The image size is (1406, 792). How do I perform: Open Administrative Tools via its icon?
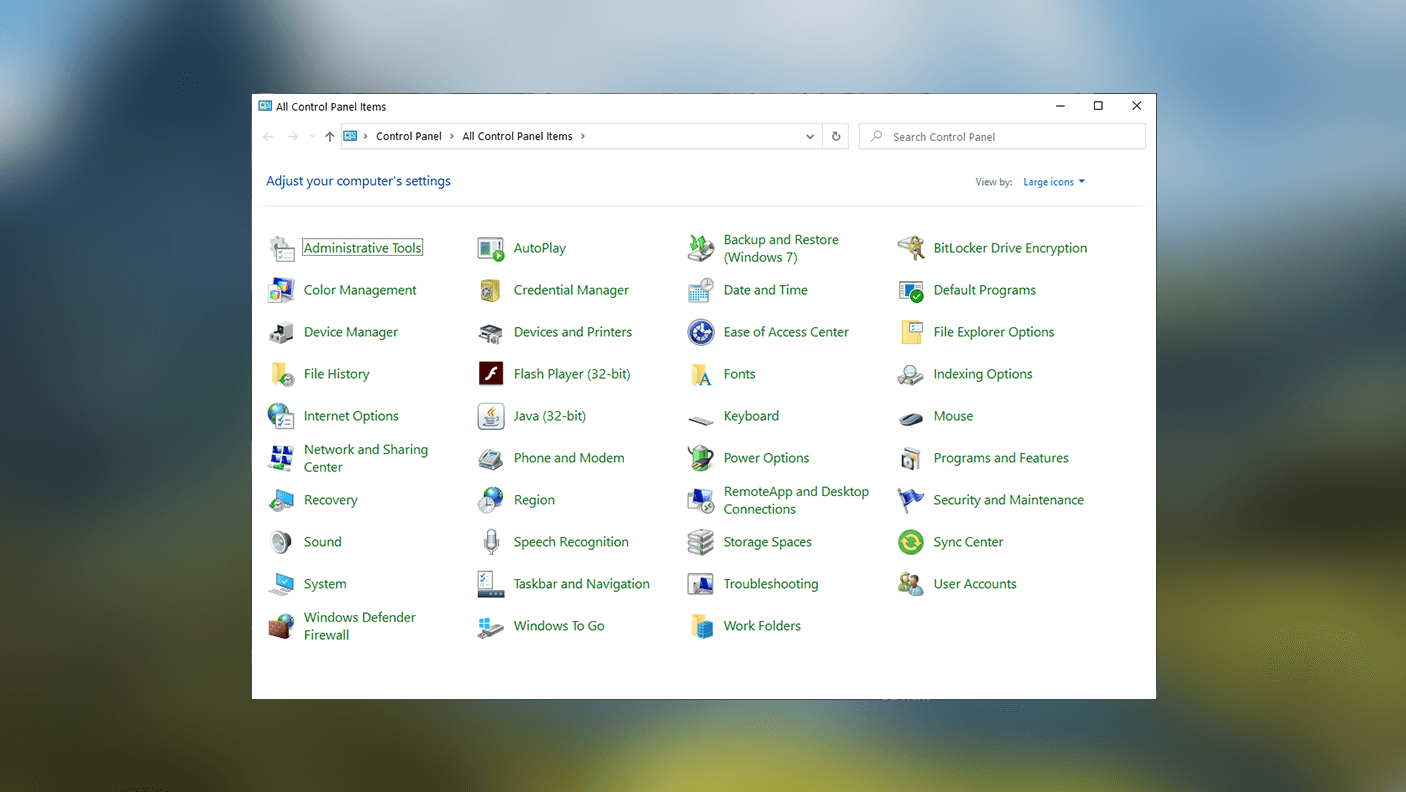tap(281, 248)
